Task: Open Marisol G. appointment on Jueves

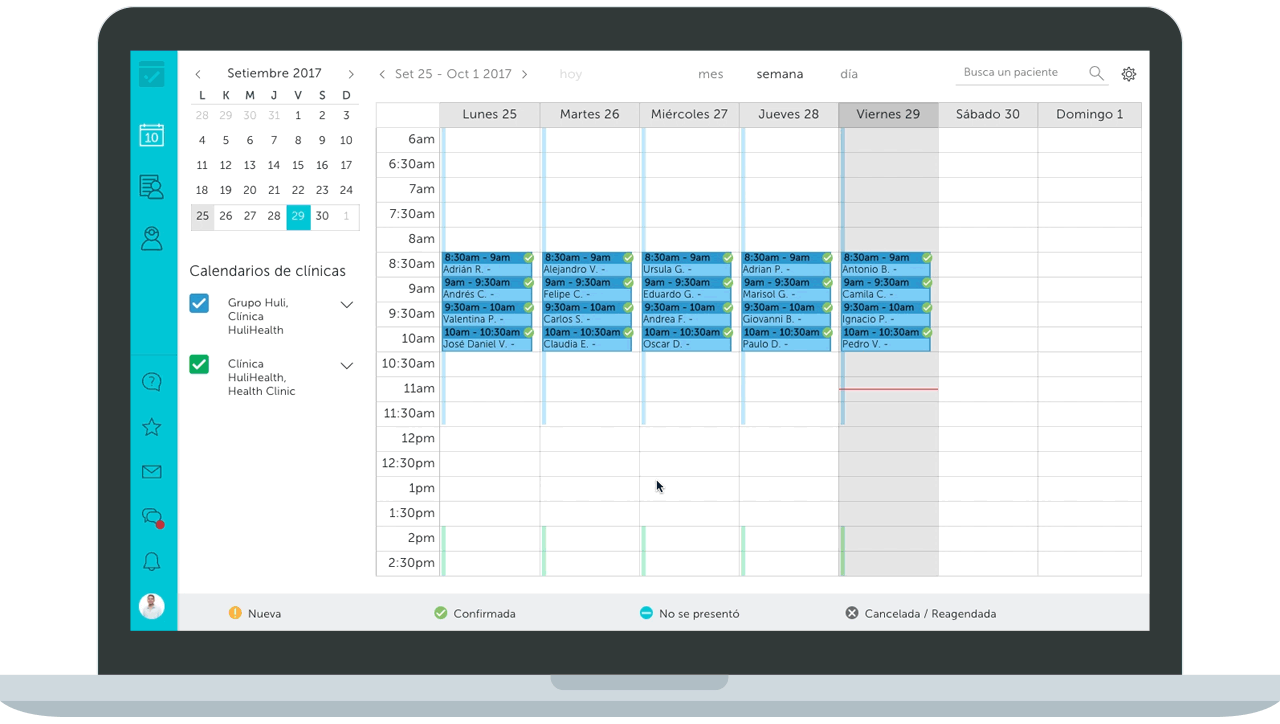Action: pyautogui.click(x=786, y=289)
